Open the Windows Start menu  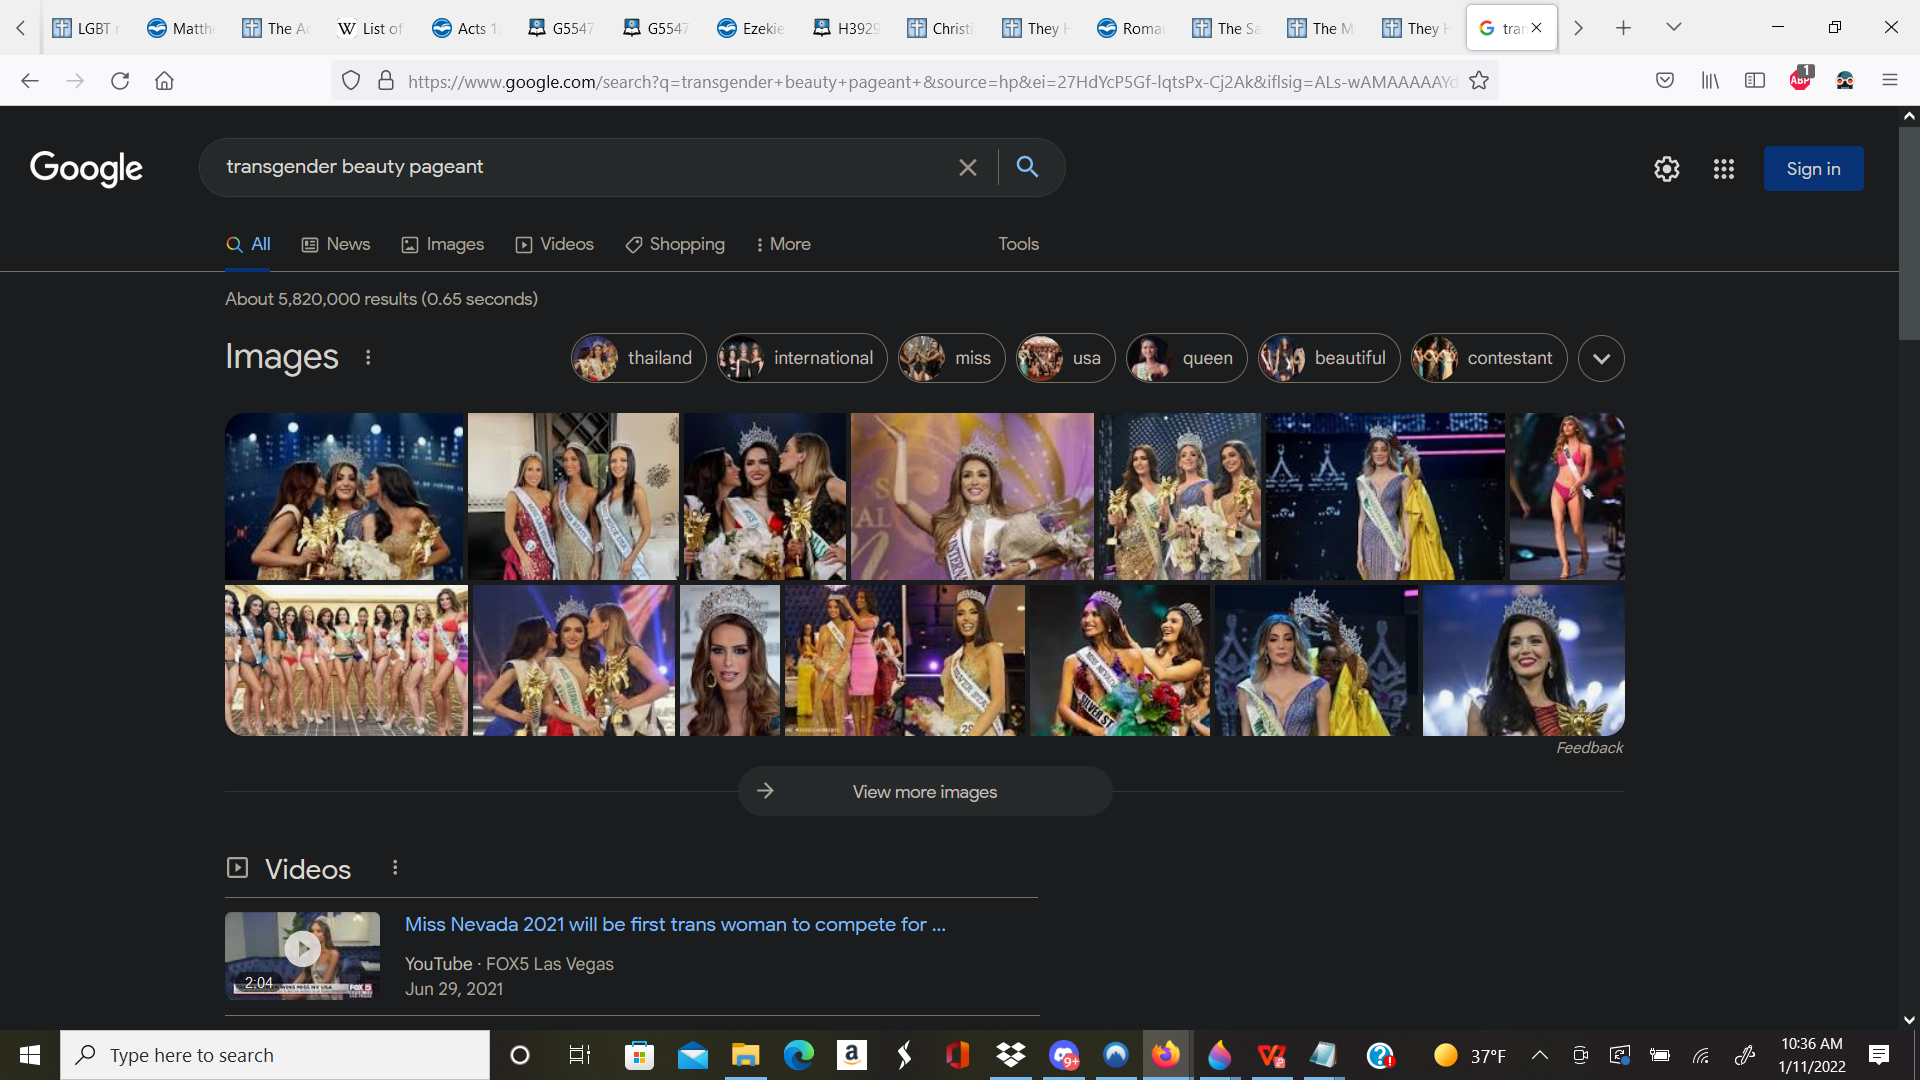coord(30,1055)
